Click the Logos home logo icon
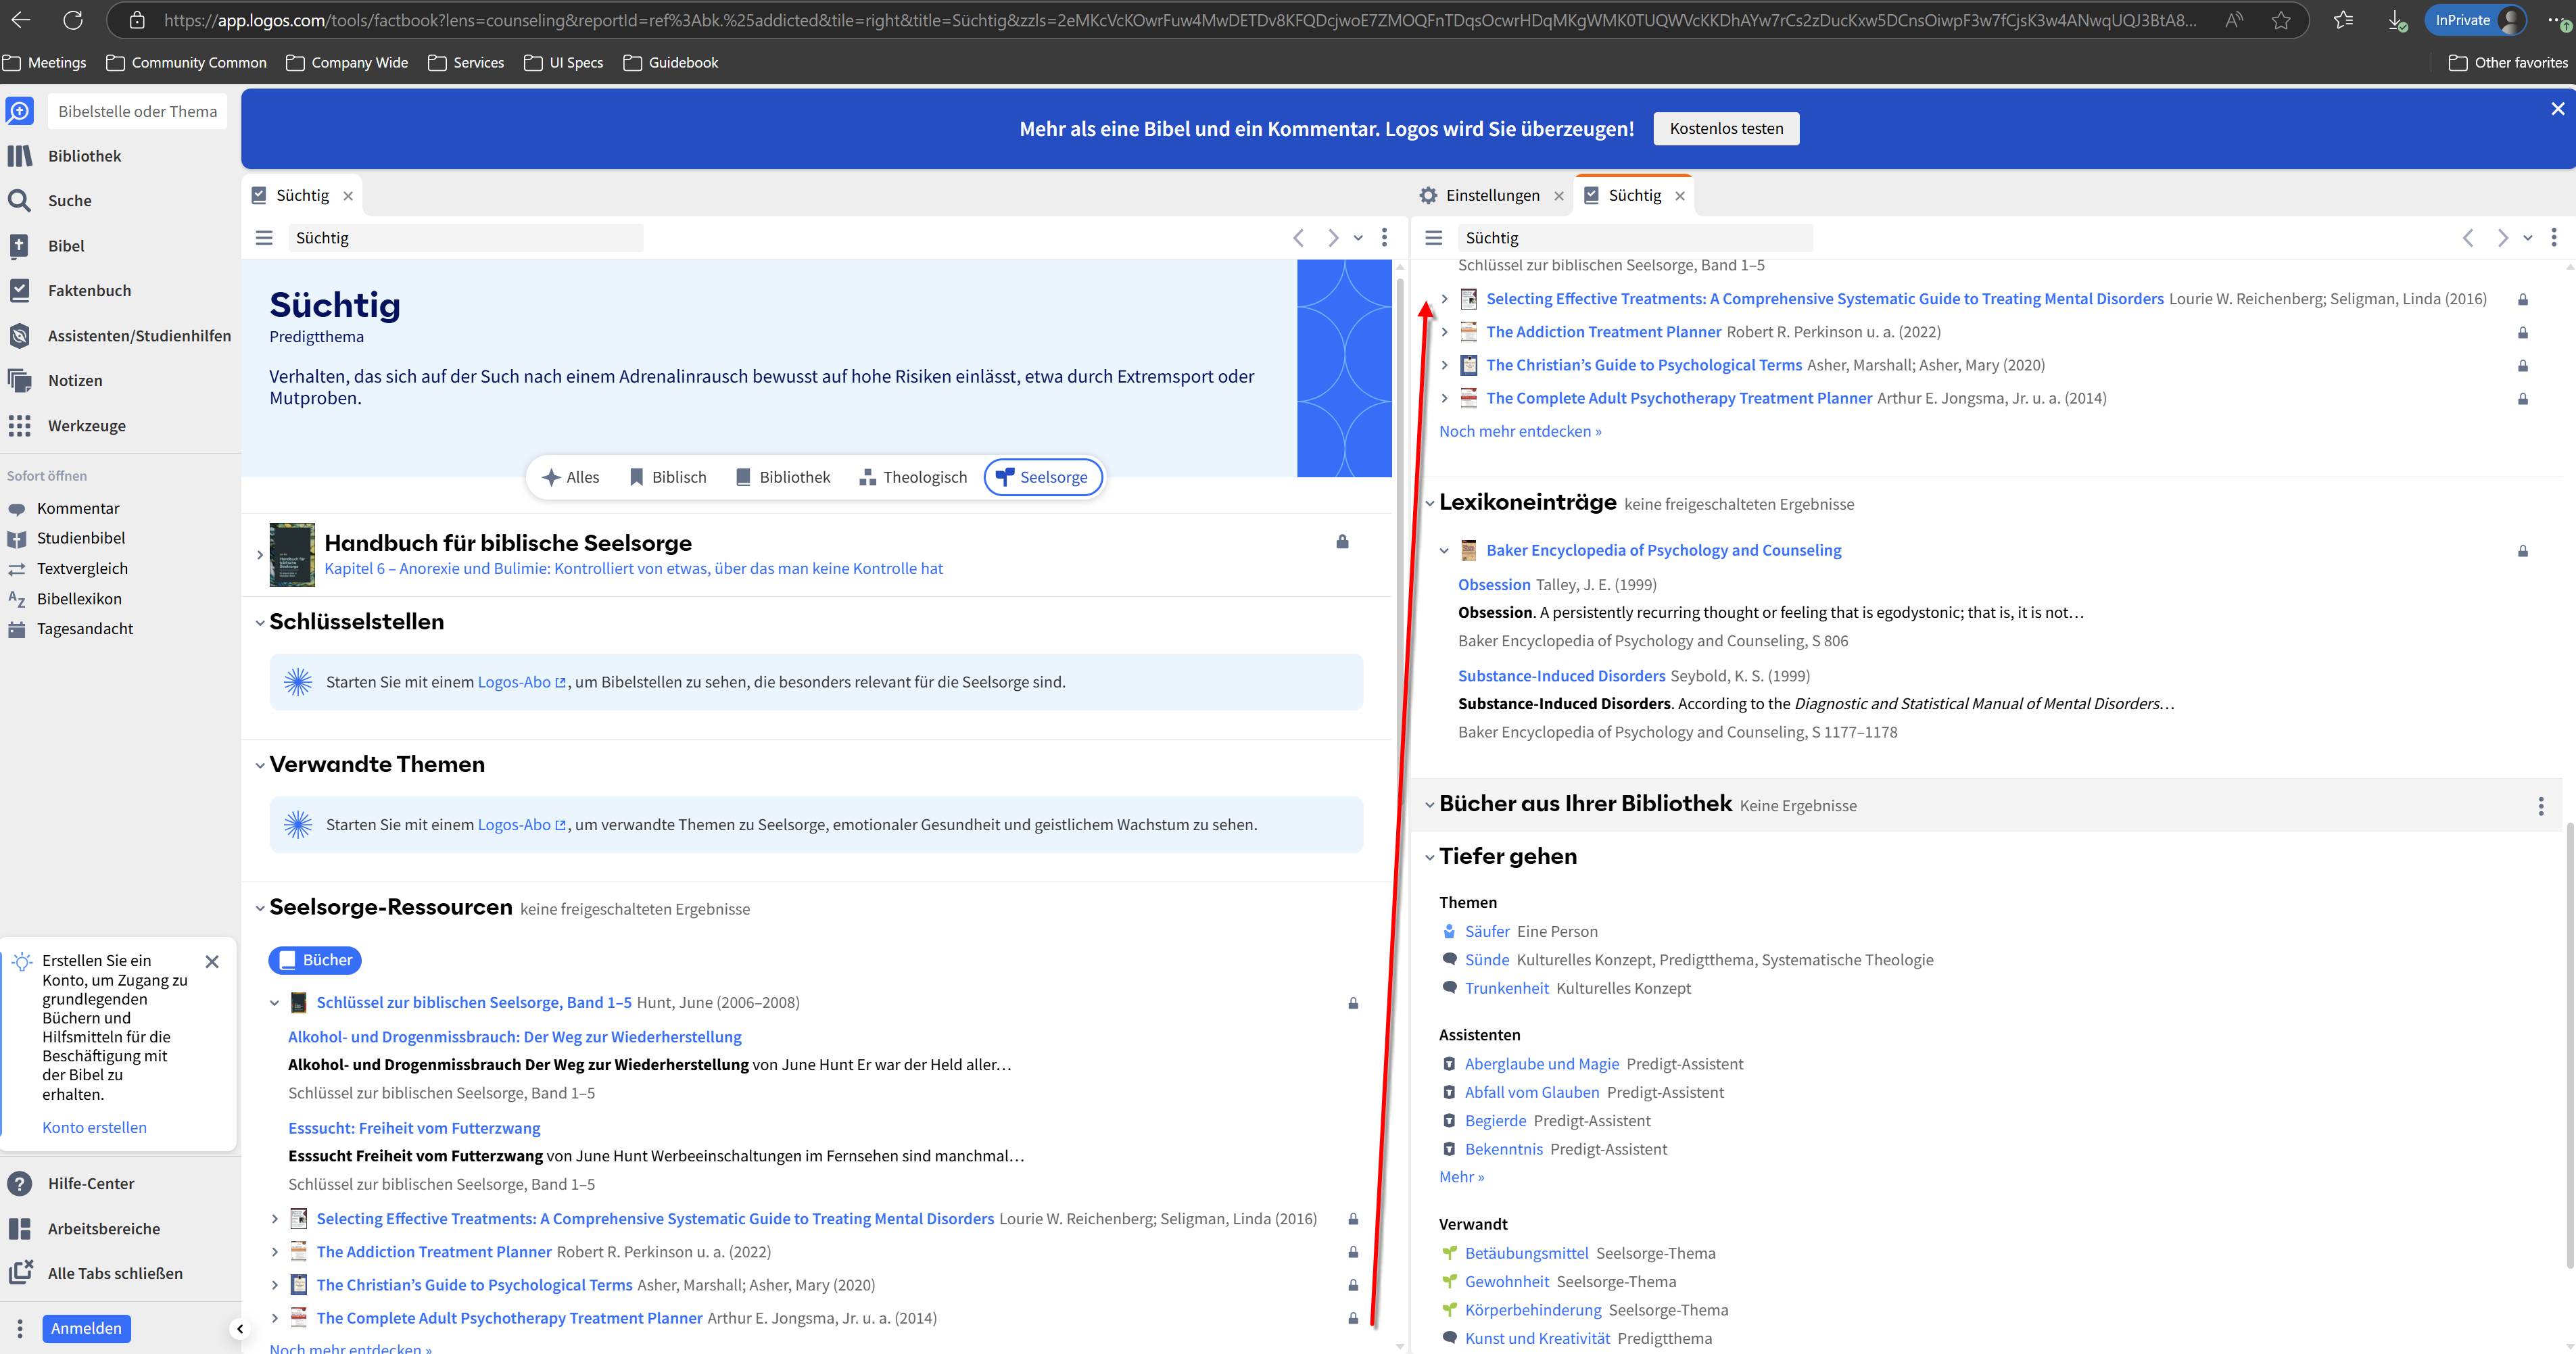The image size is (2576, 1354). point(19,111)
